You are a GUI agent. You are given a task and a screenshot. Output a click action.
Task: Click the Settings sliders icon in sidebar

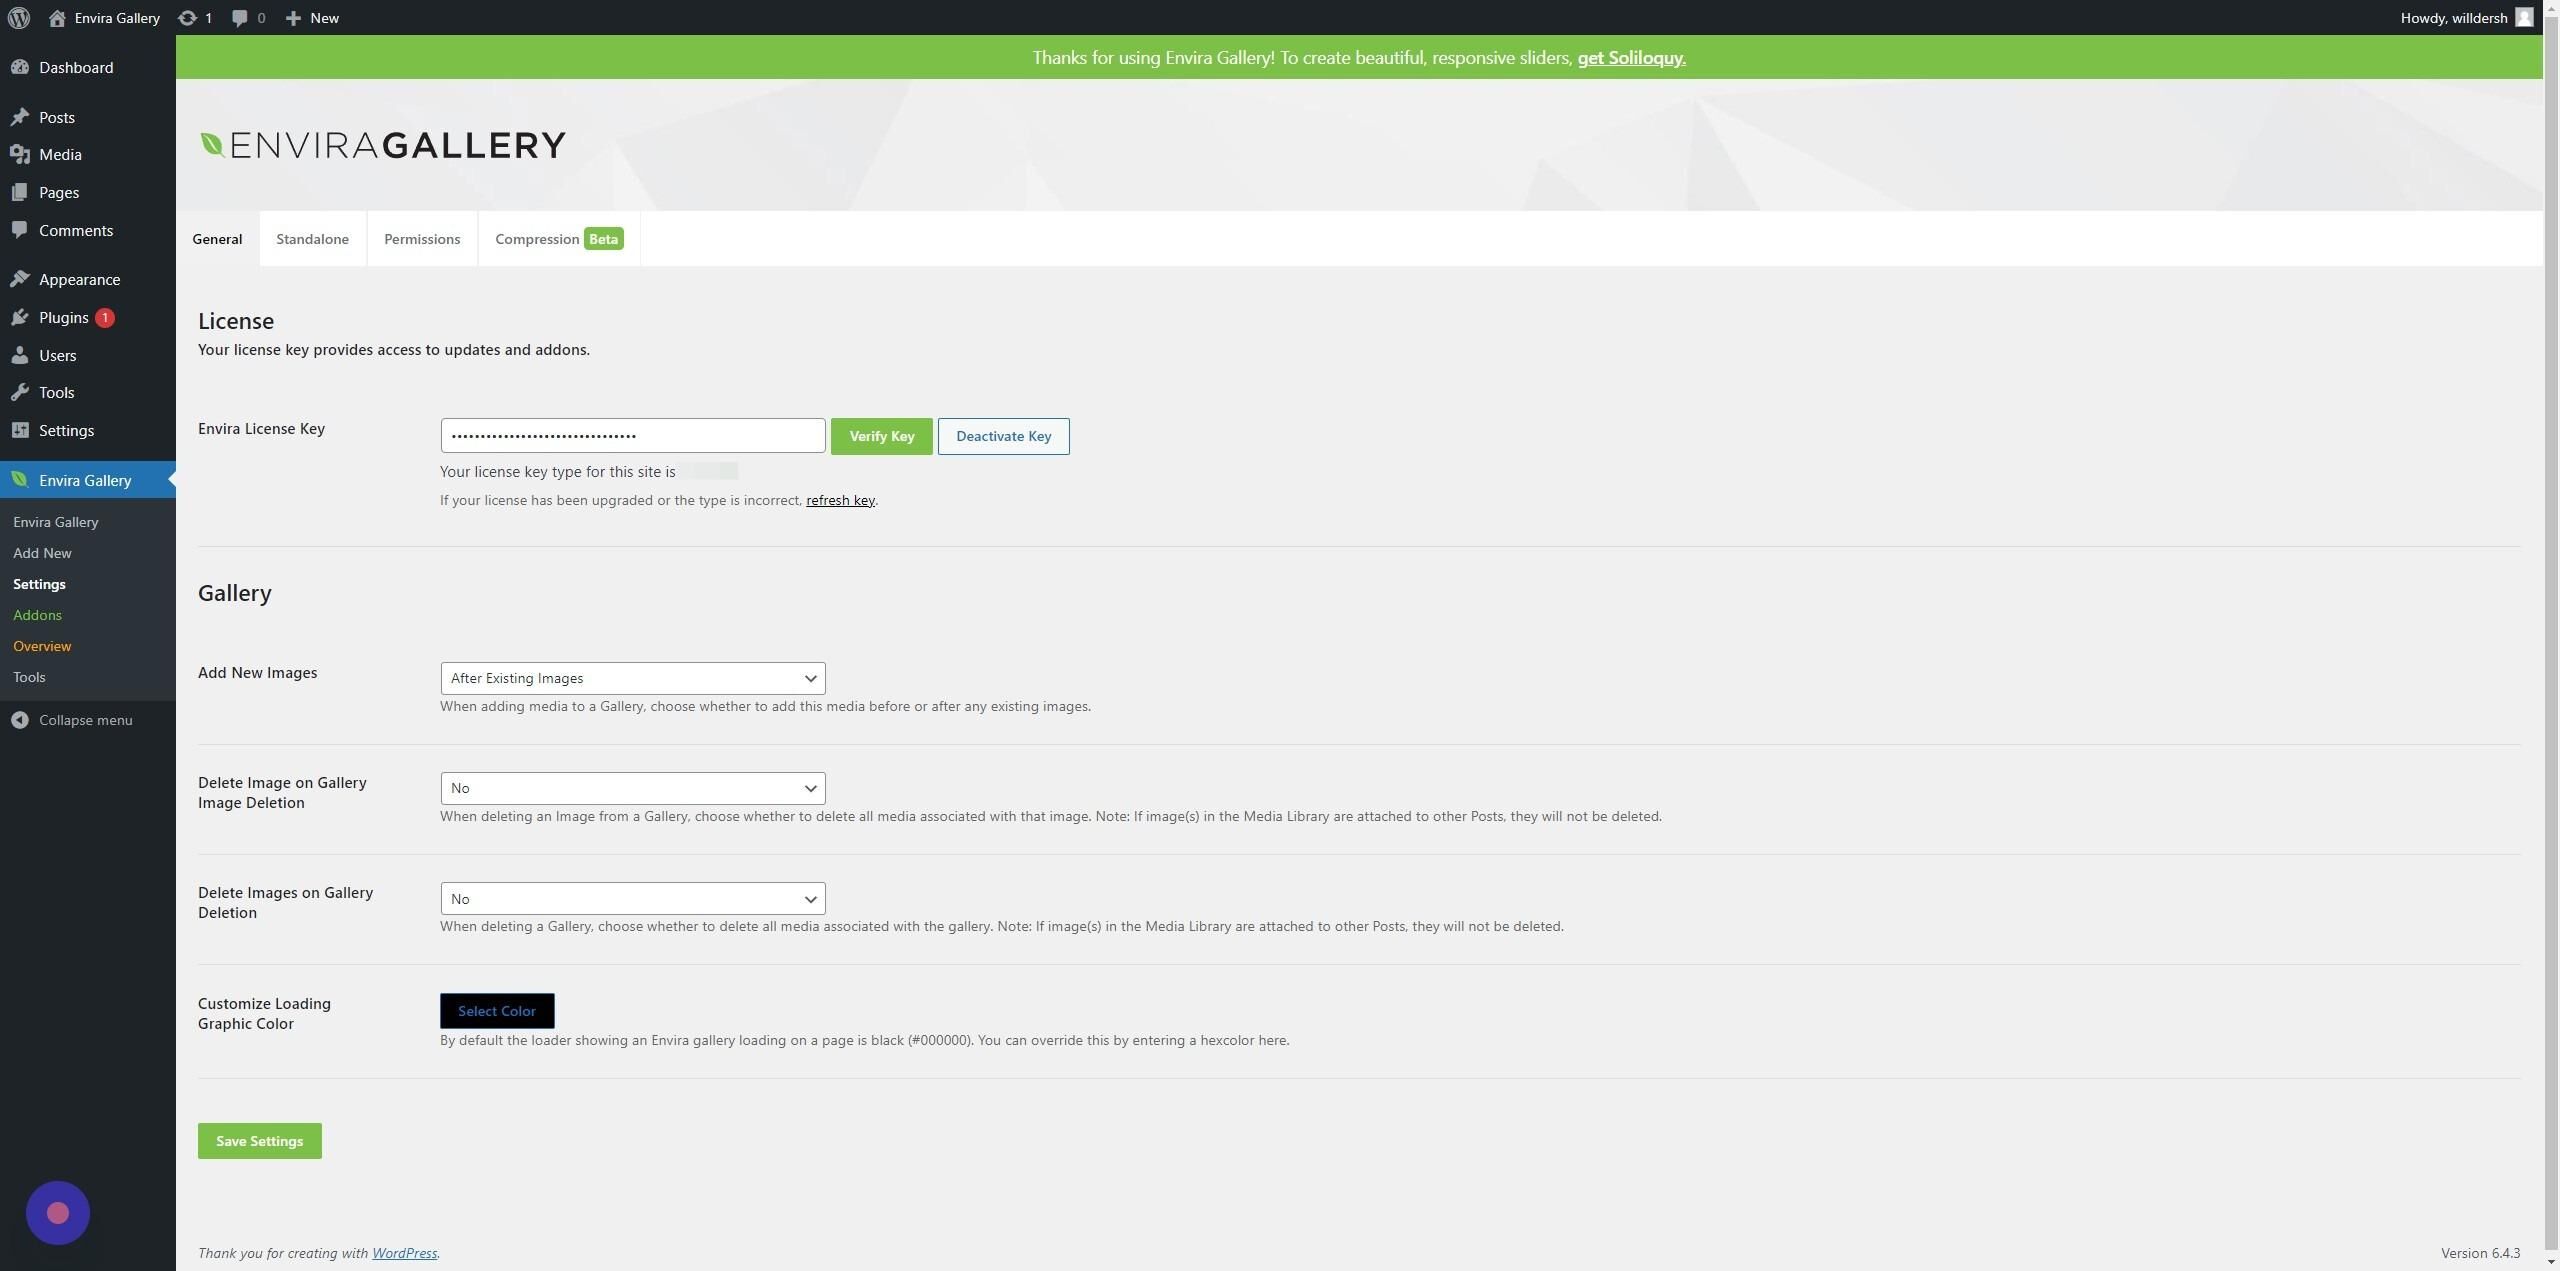[x=20, y=430]
